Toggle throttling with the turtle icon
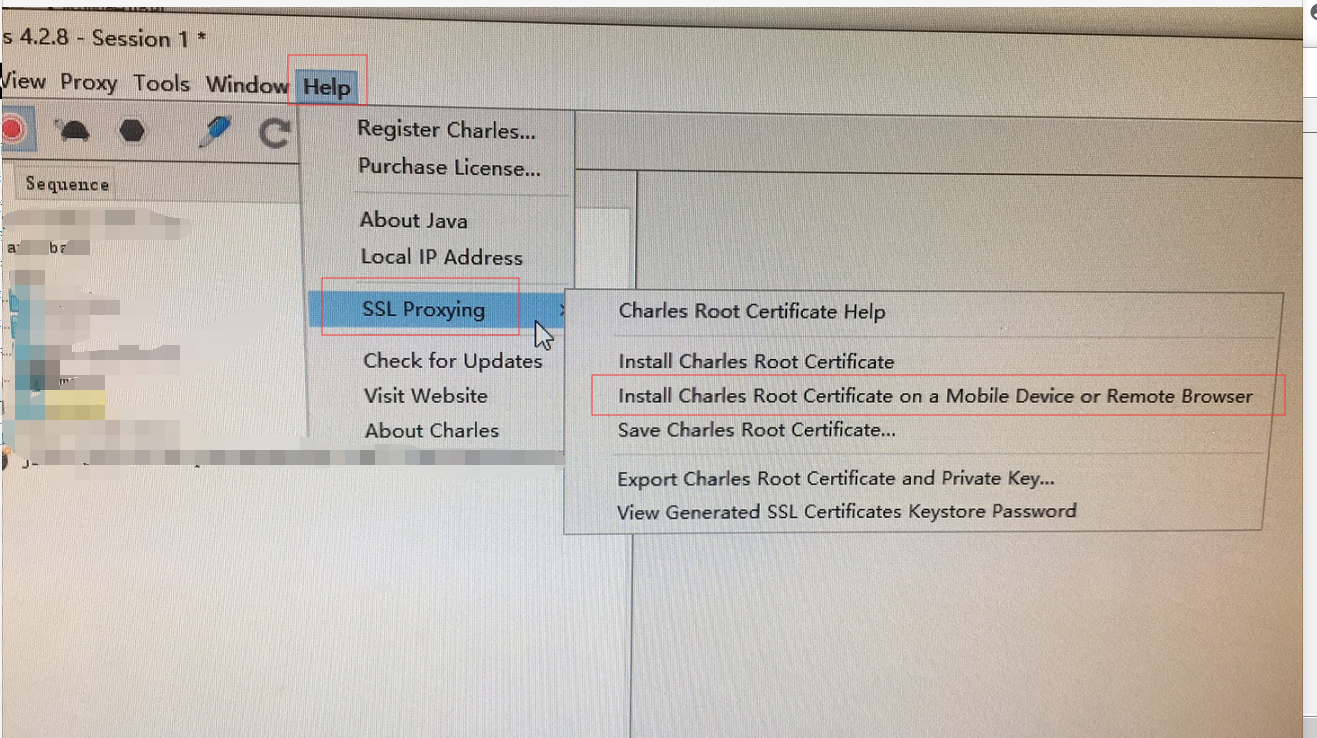 coord(73,131)
